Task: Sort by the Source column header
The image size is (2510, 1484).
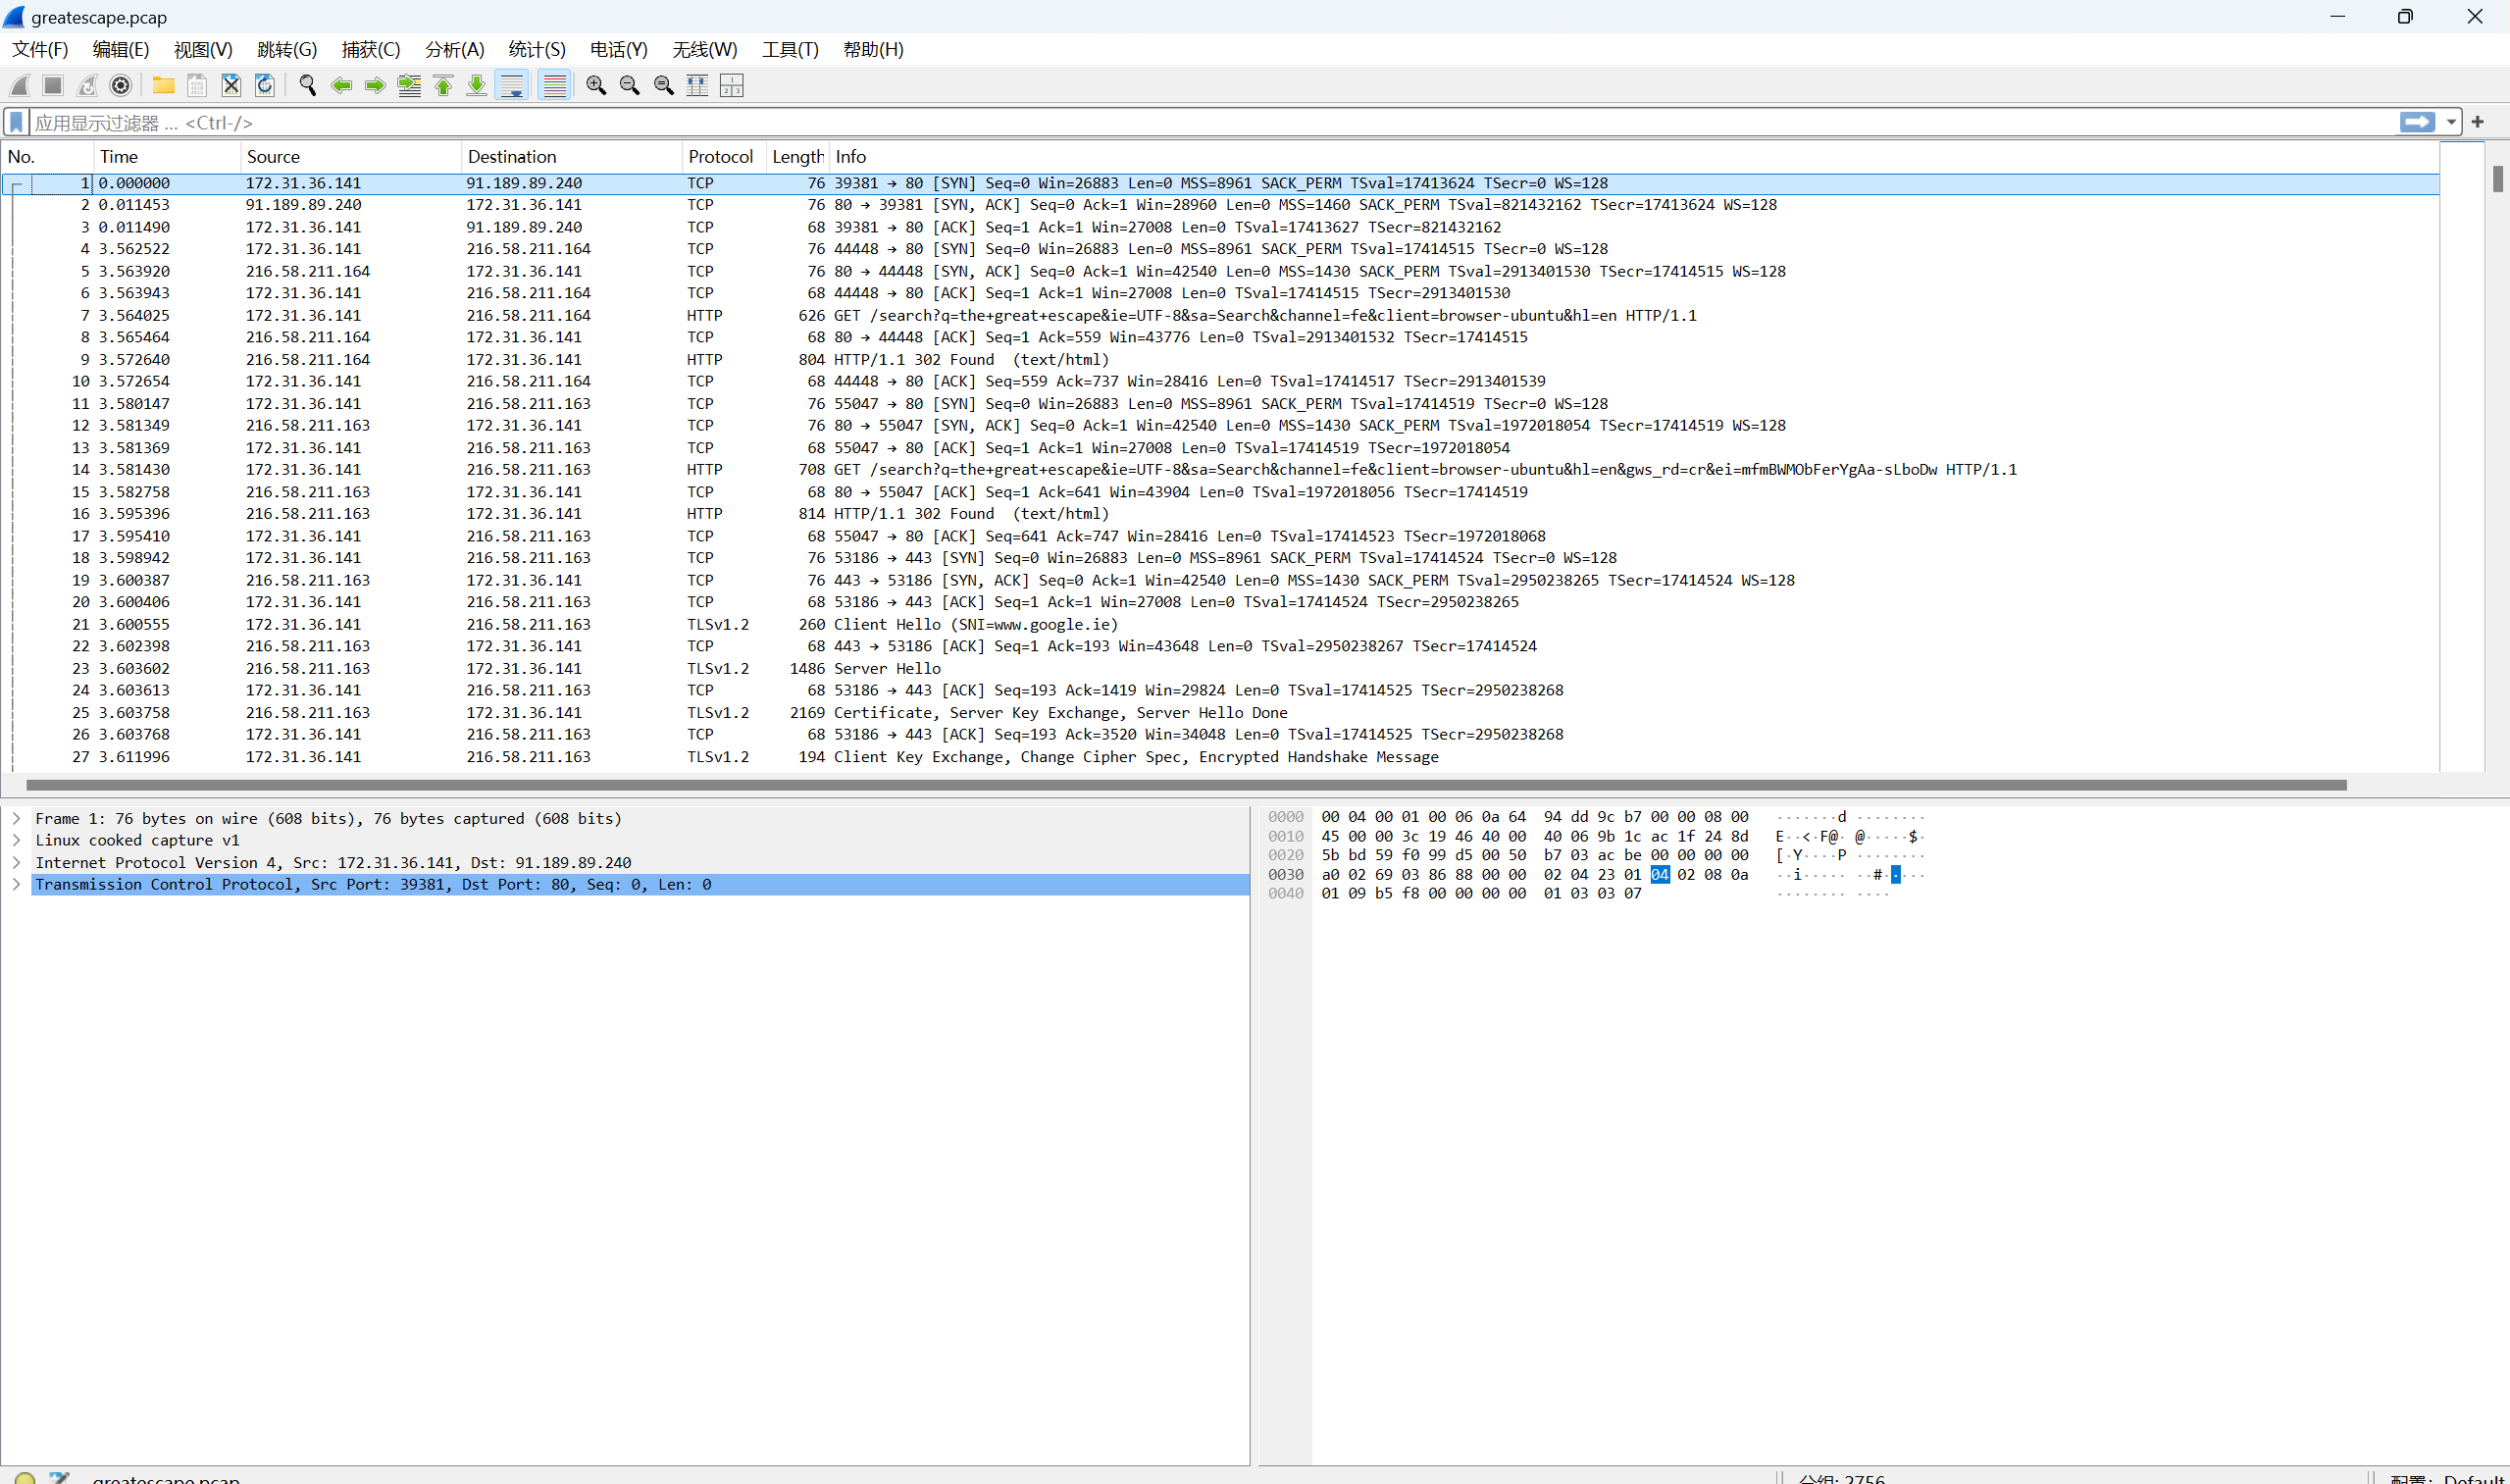Action: coord(351,157)
